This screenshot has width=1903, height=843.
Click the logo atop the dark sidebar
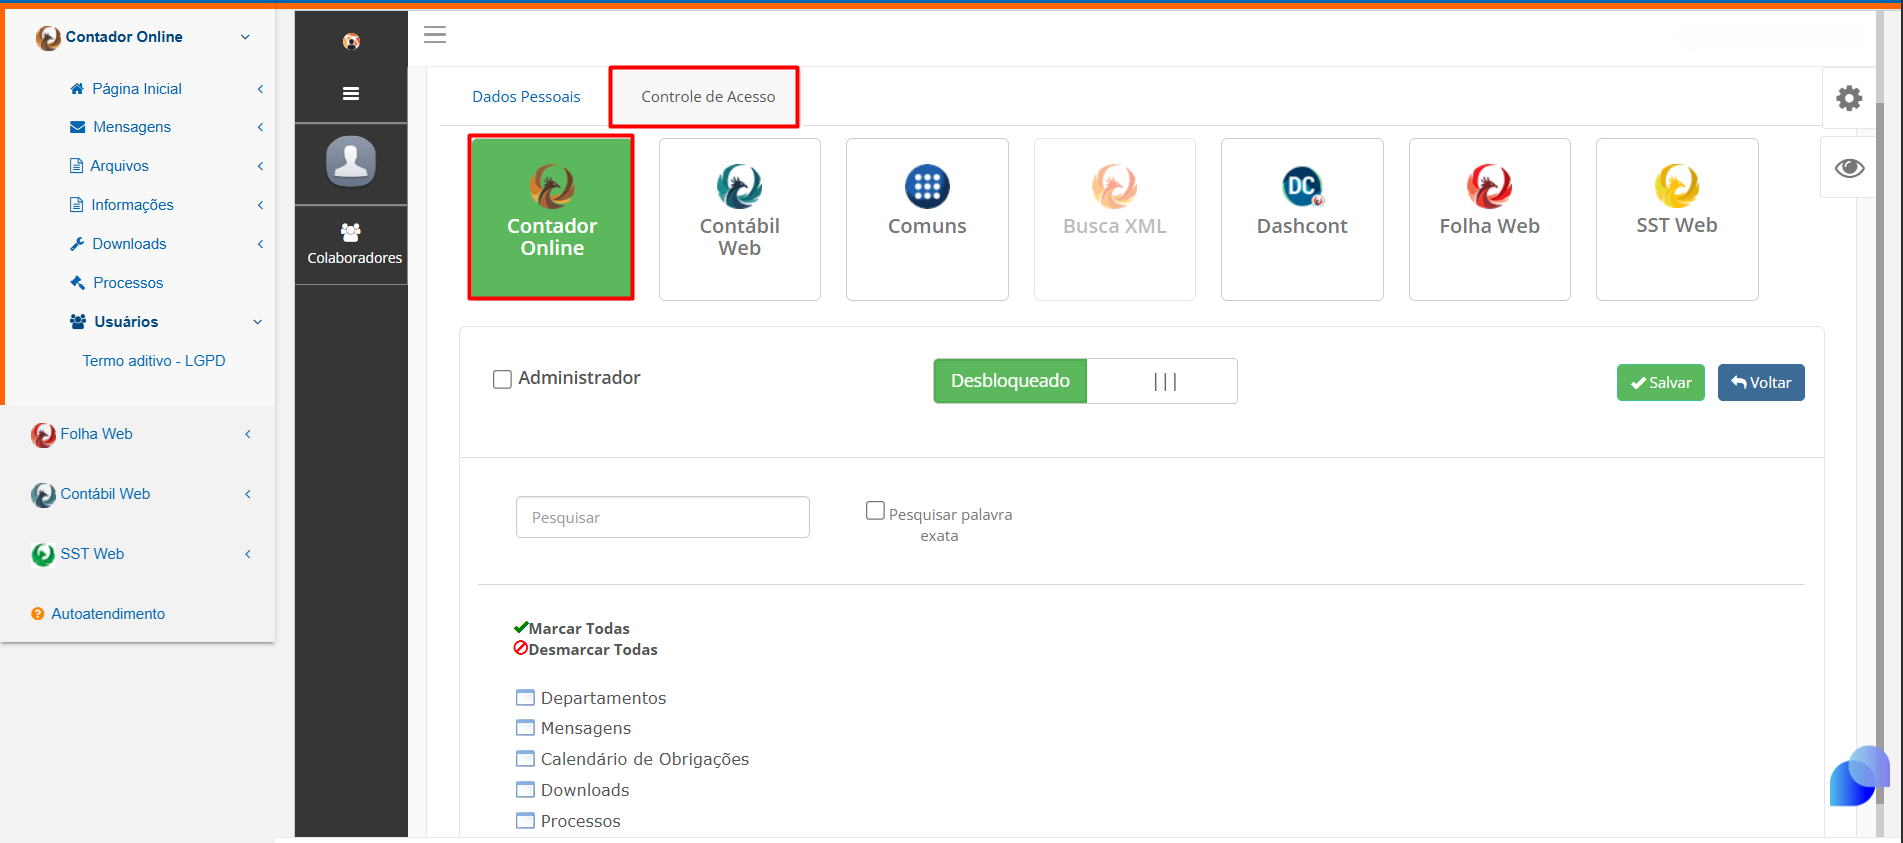(351, 41)
